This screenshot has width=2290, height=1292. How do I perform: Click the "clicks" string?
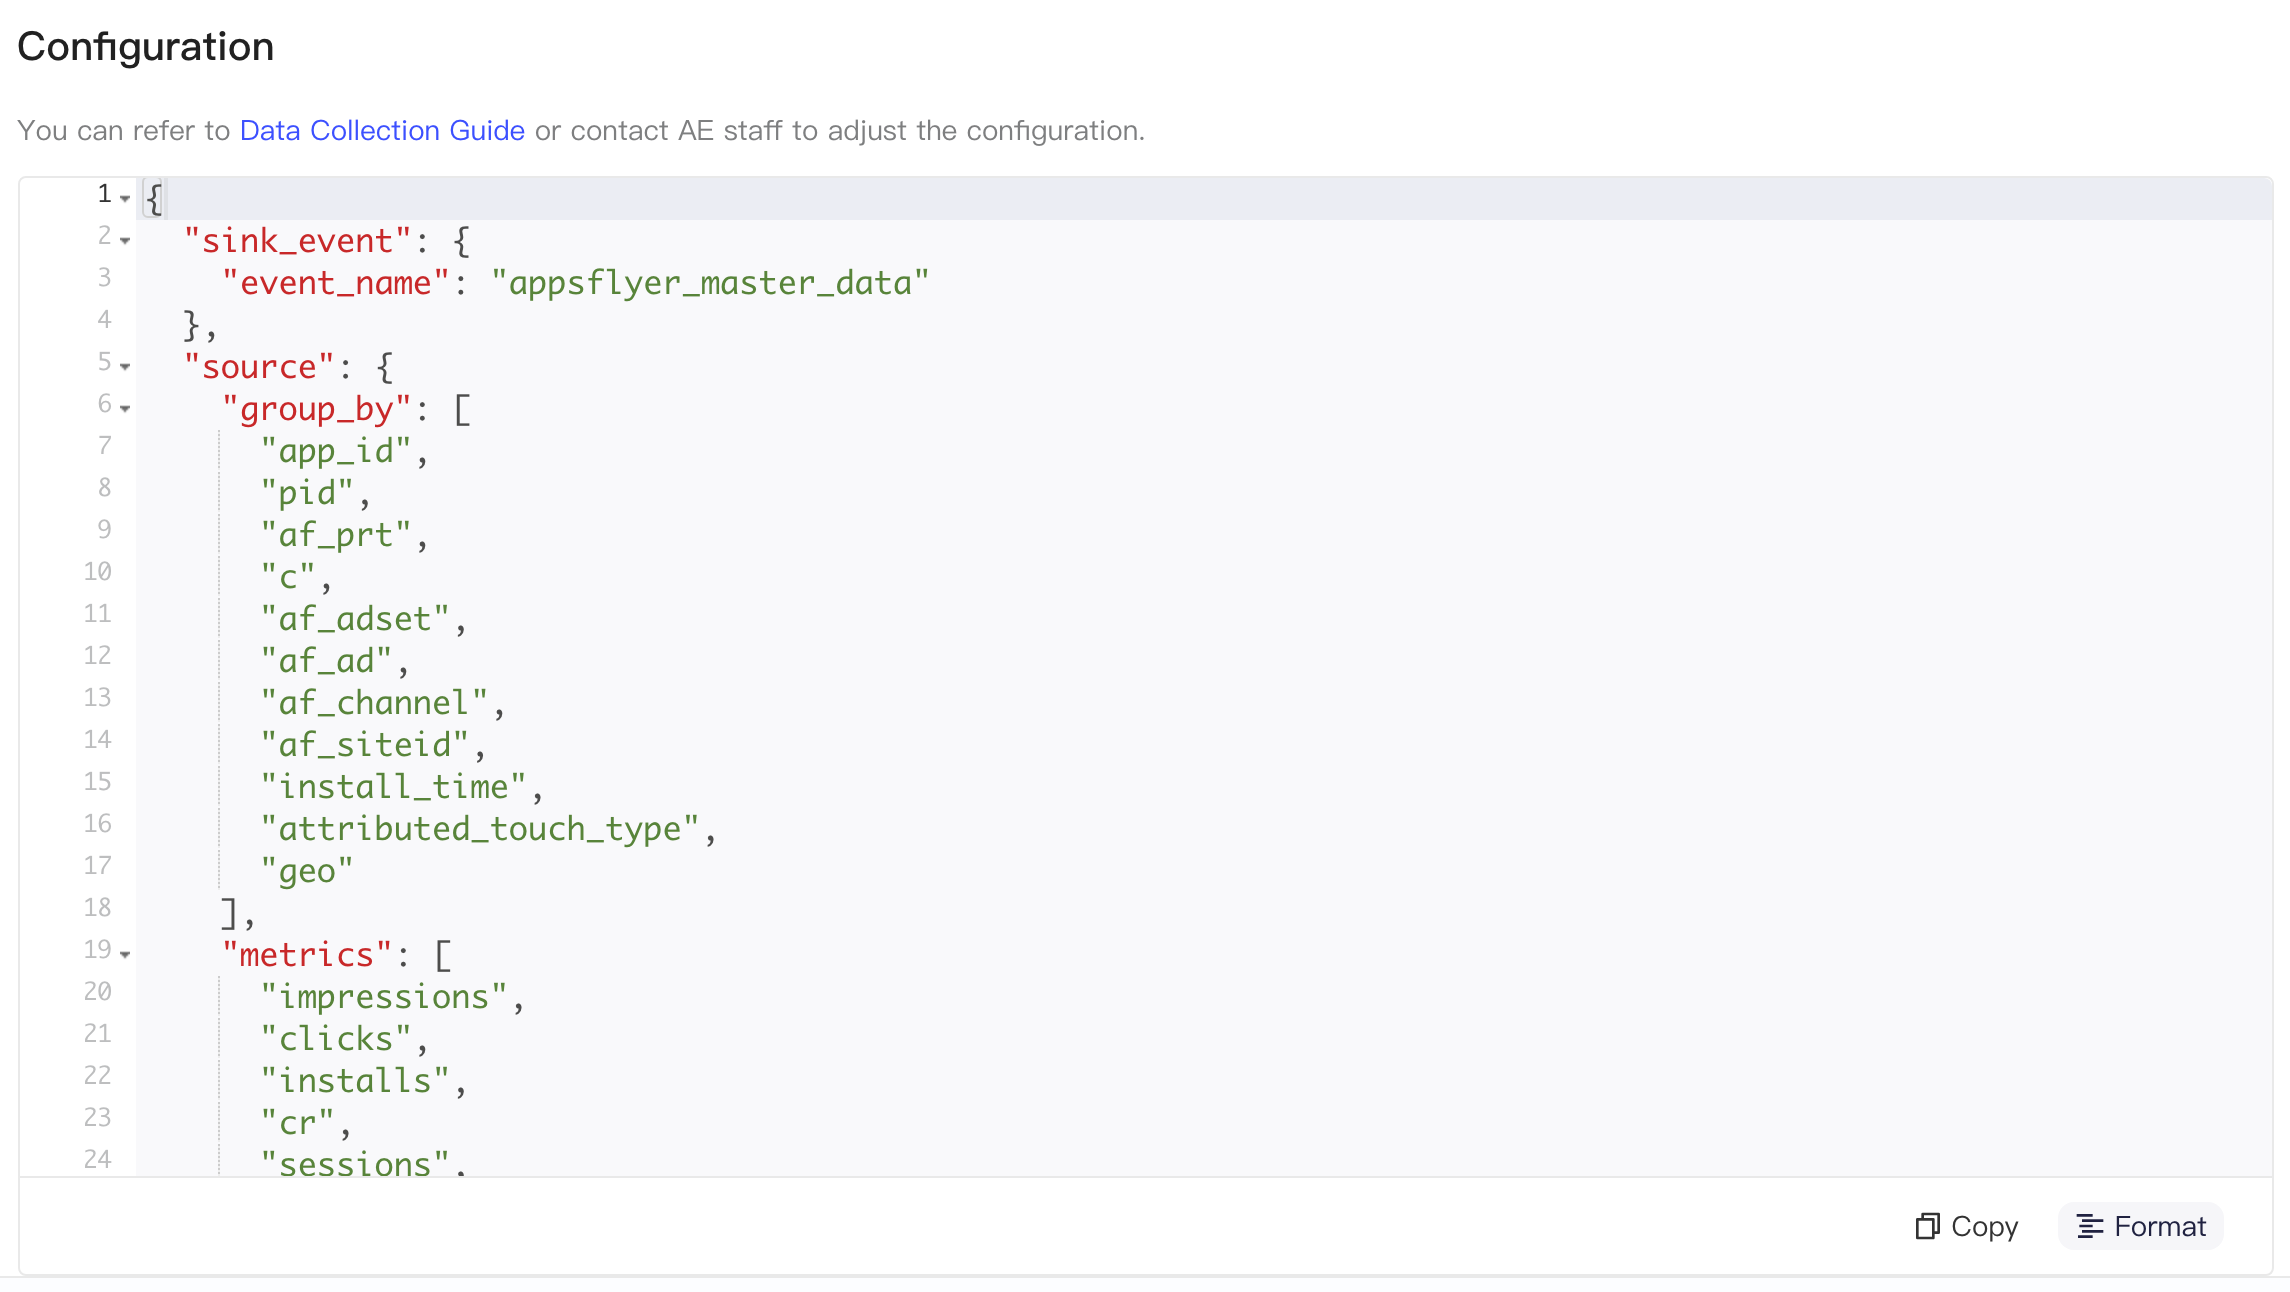pyautogui.click(x=336, y=1039)
